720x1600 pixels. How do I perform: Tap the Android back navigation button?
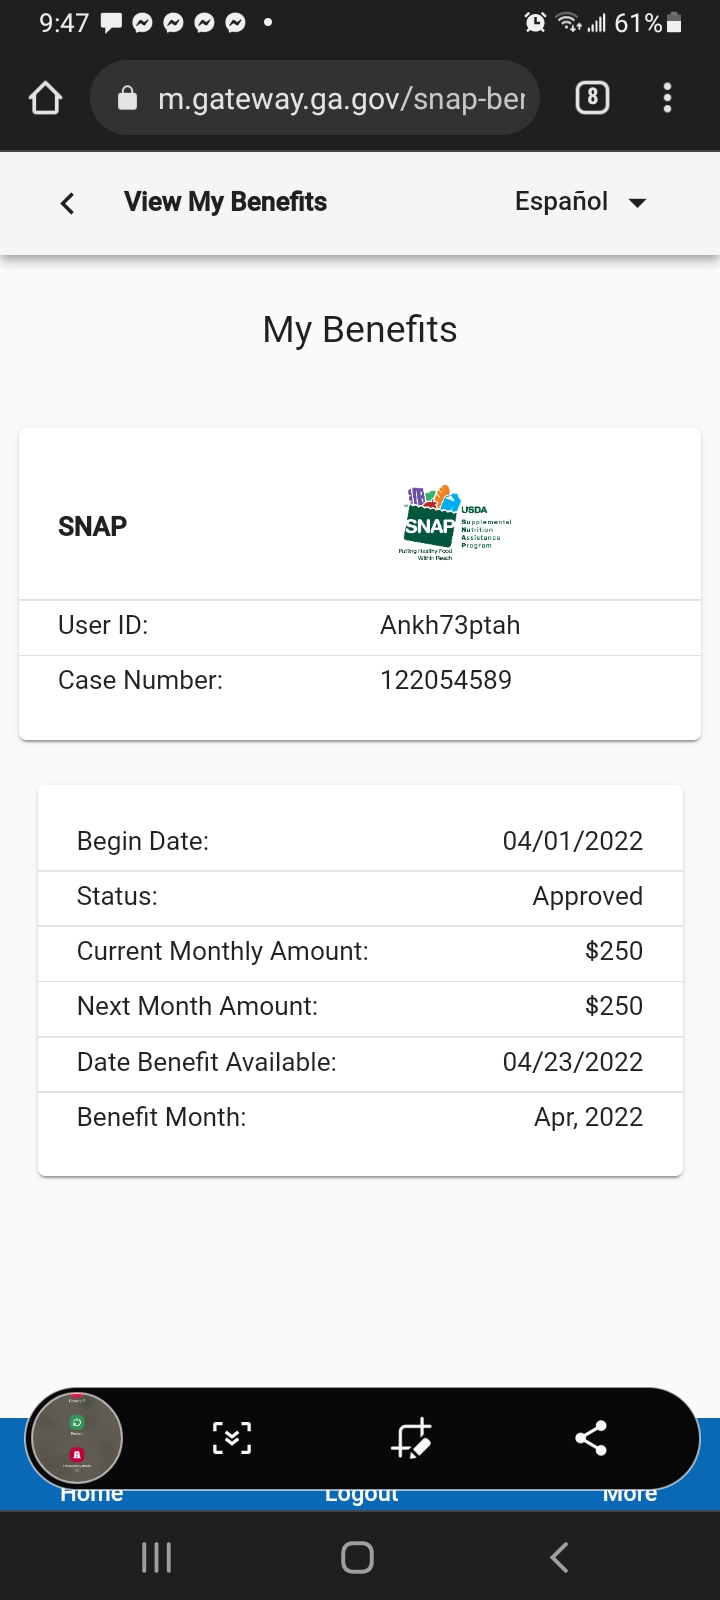(x=559, y=1557)
